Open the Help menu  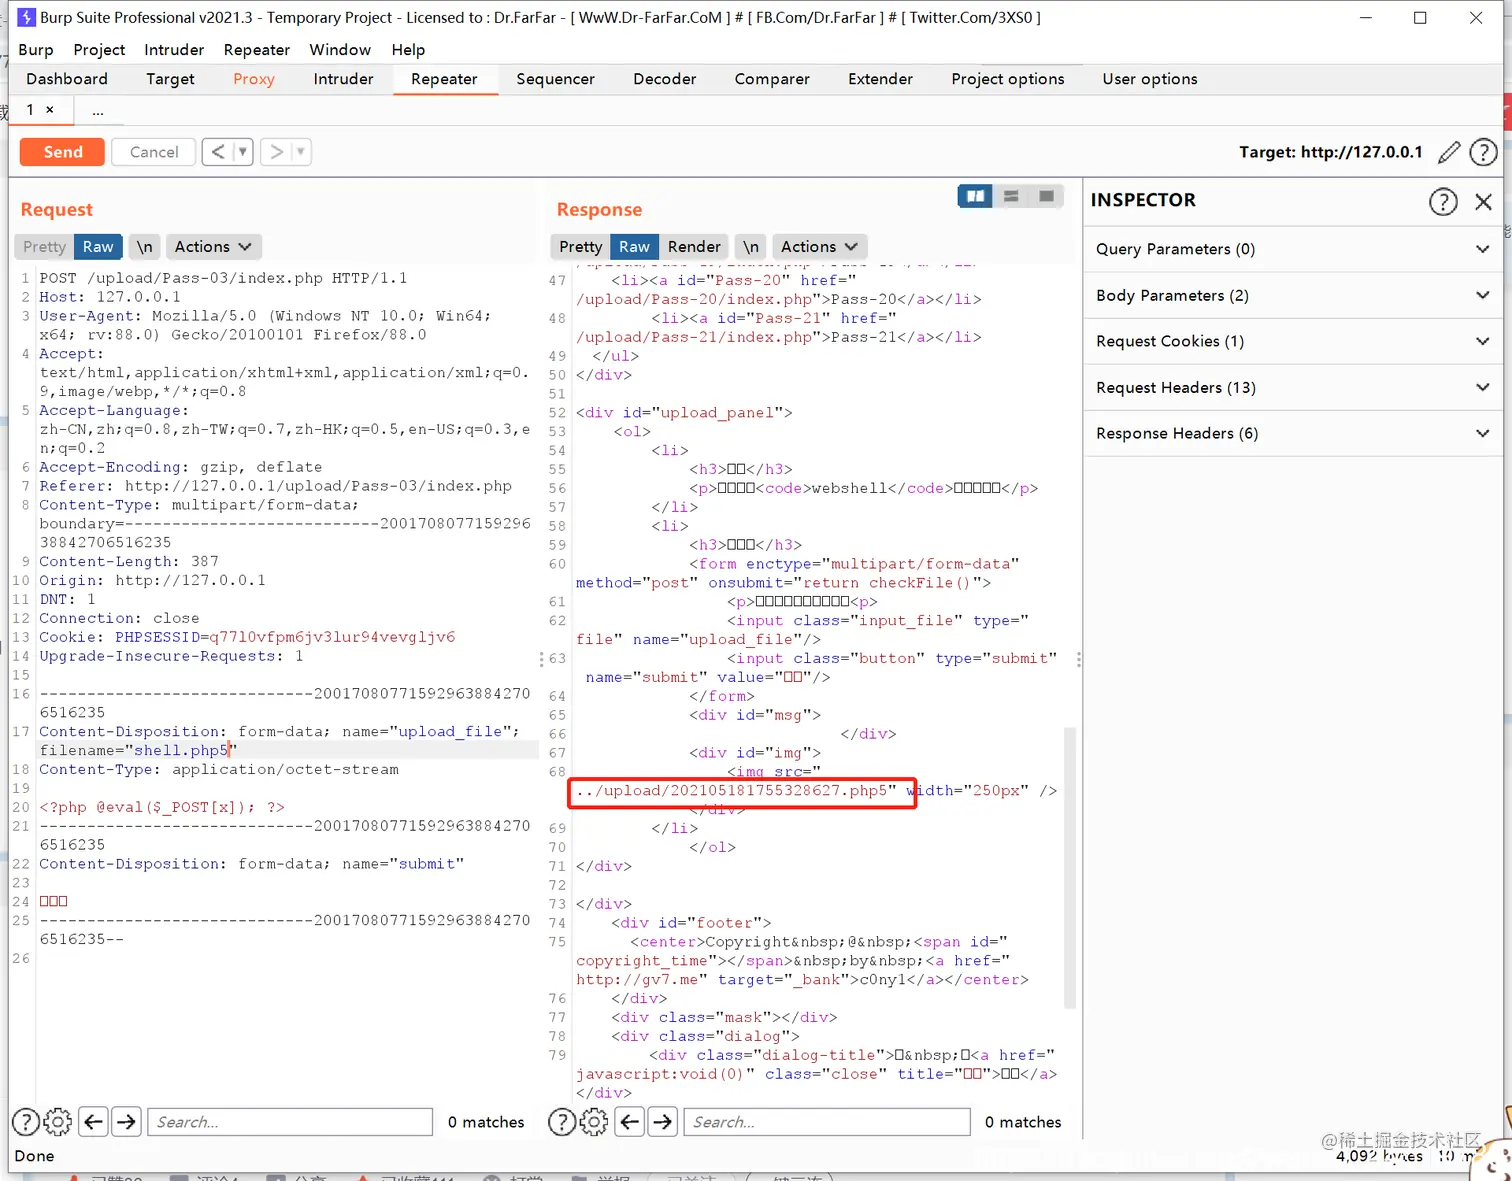point(408,50)
